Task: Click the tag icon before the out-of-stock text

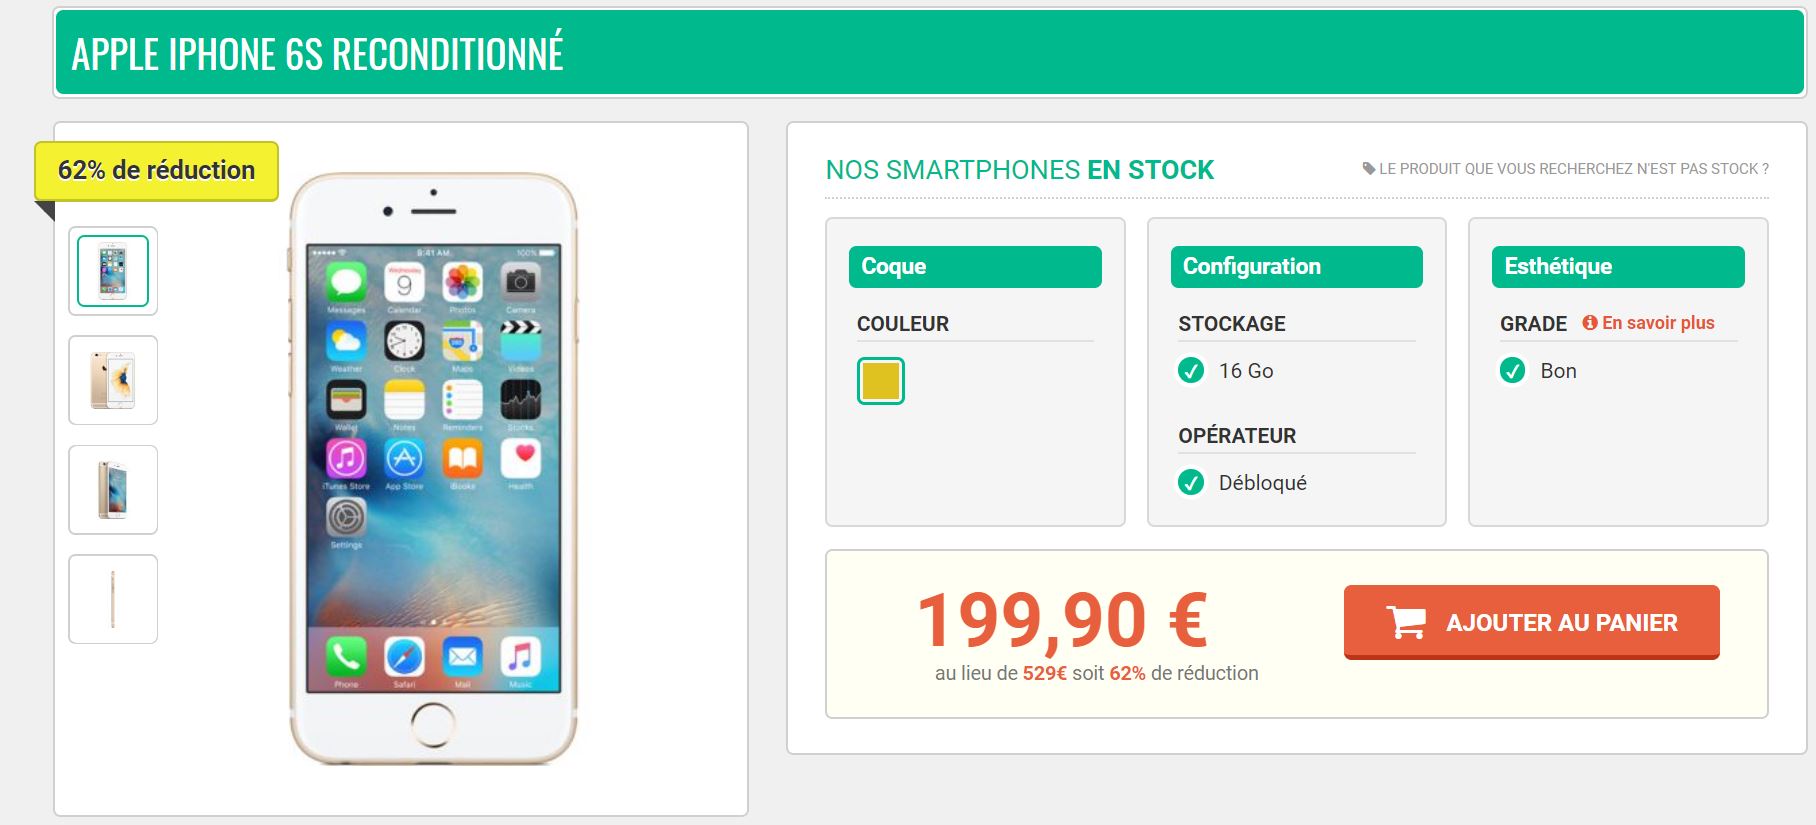Action: click(1369, 168)
